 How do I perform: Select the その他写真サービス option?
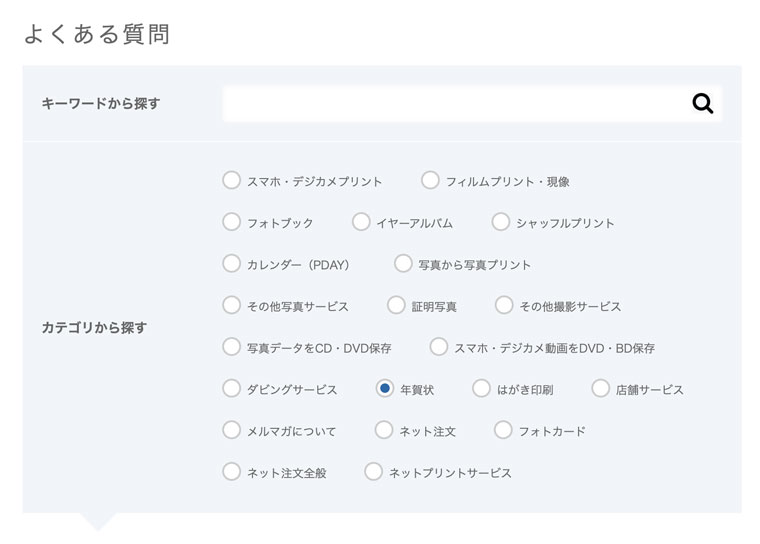tap(232, 305)
